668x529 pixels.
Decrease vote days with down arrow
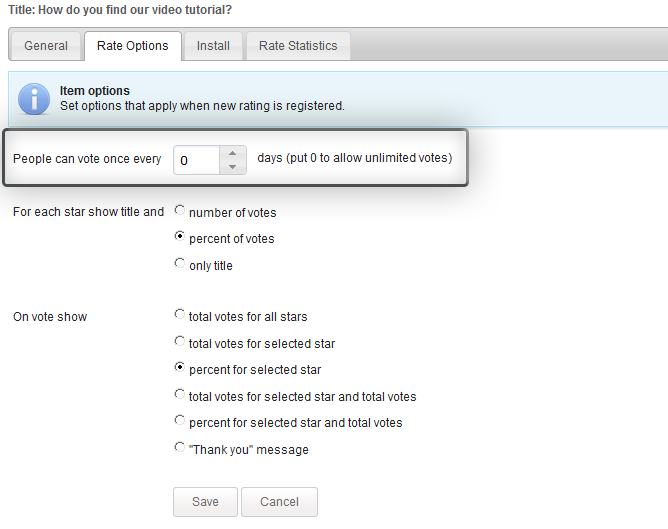point(233,167)
